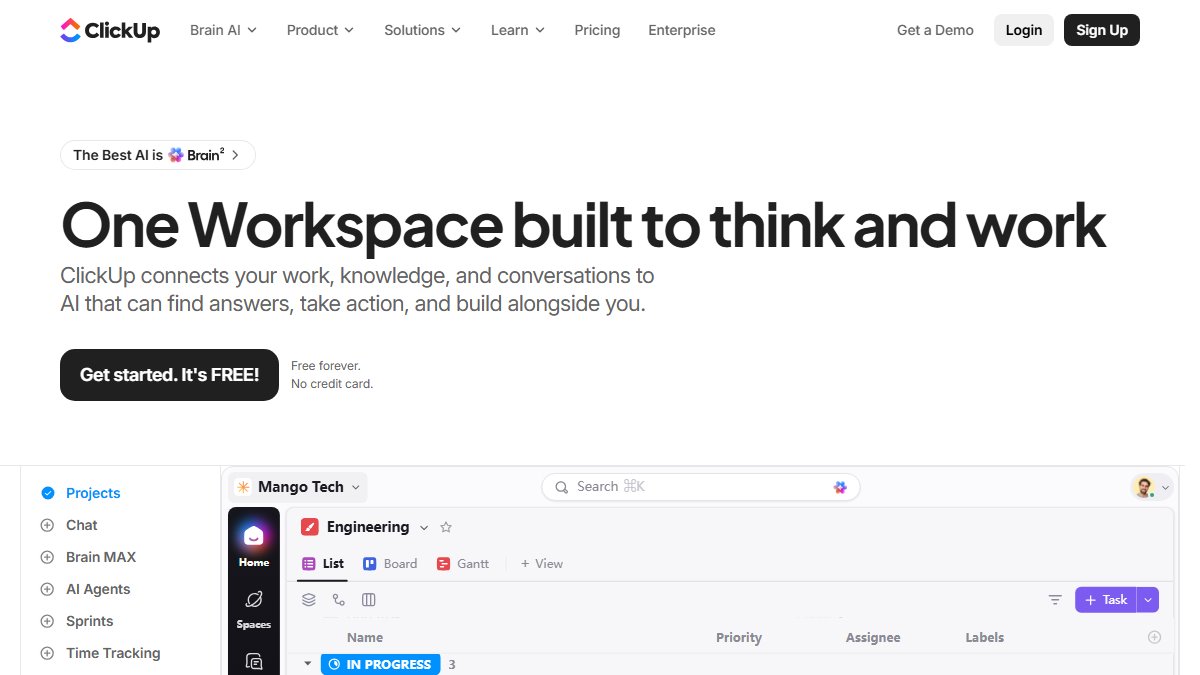1200x675 pixels.
Task: Click the subtasks branch icon
Action: 339,600
